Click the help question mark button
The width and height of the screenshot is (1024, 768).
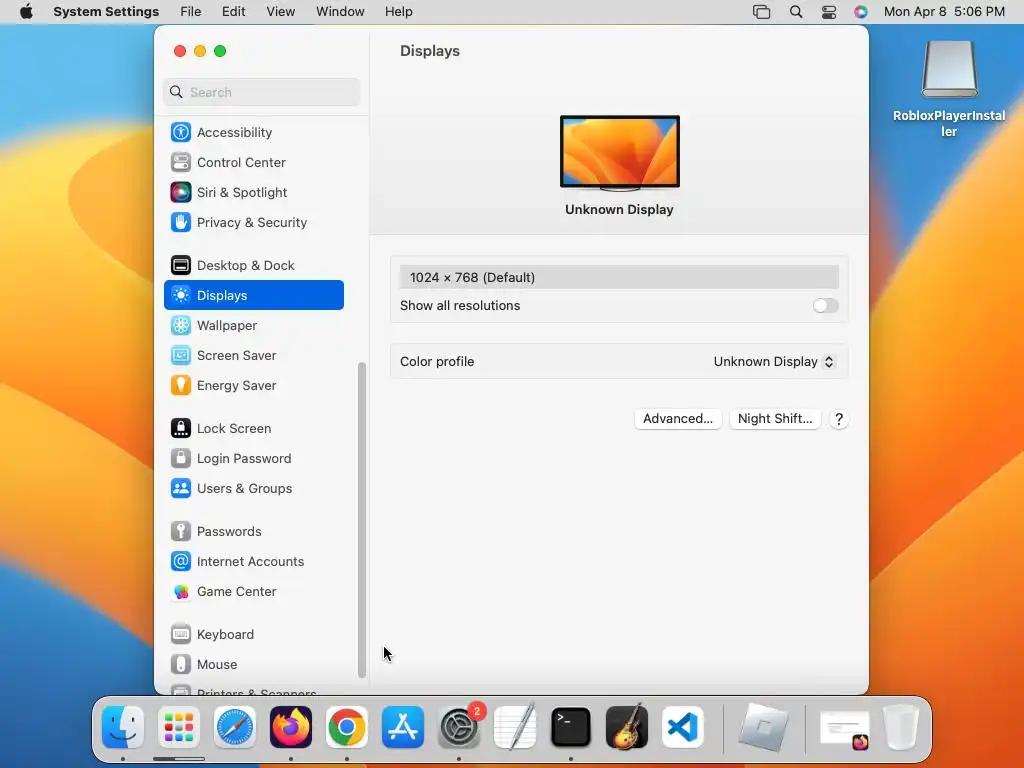pyautogui.click(x=839, y=419)
